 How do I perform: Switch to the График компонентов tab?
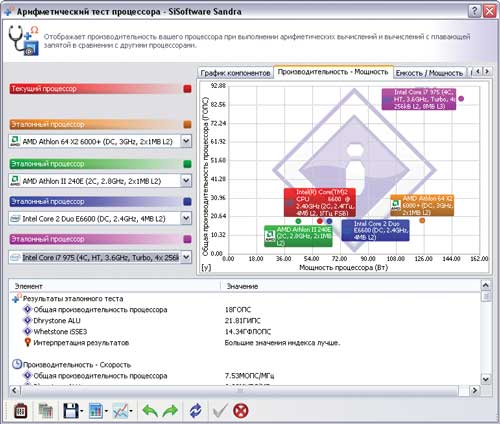(x=235, y=73)
